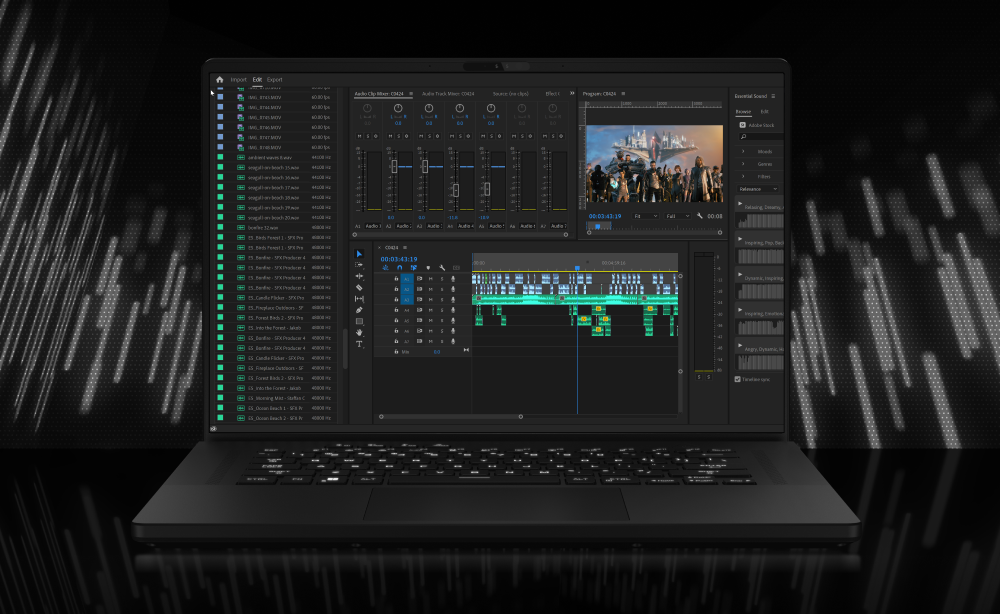Open the Relevance sort dropdown
This screenshot has width=1000, height=614.
pos(758,188)
